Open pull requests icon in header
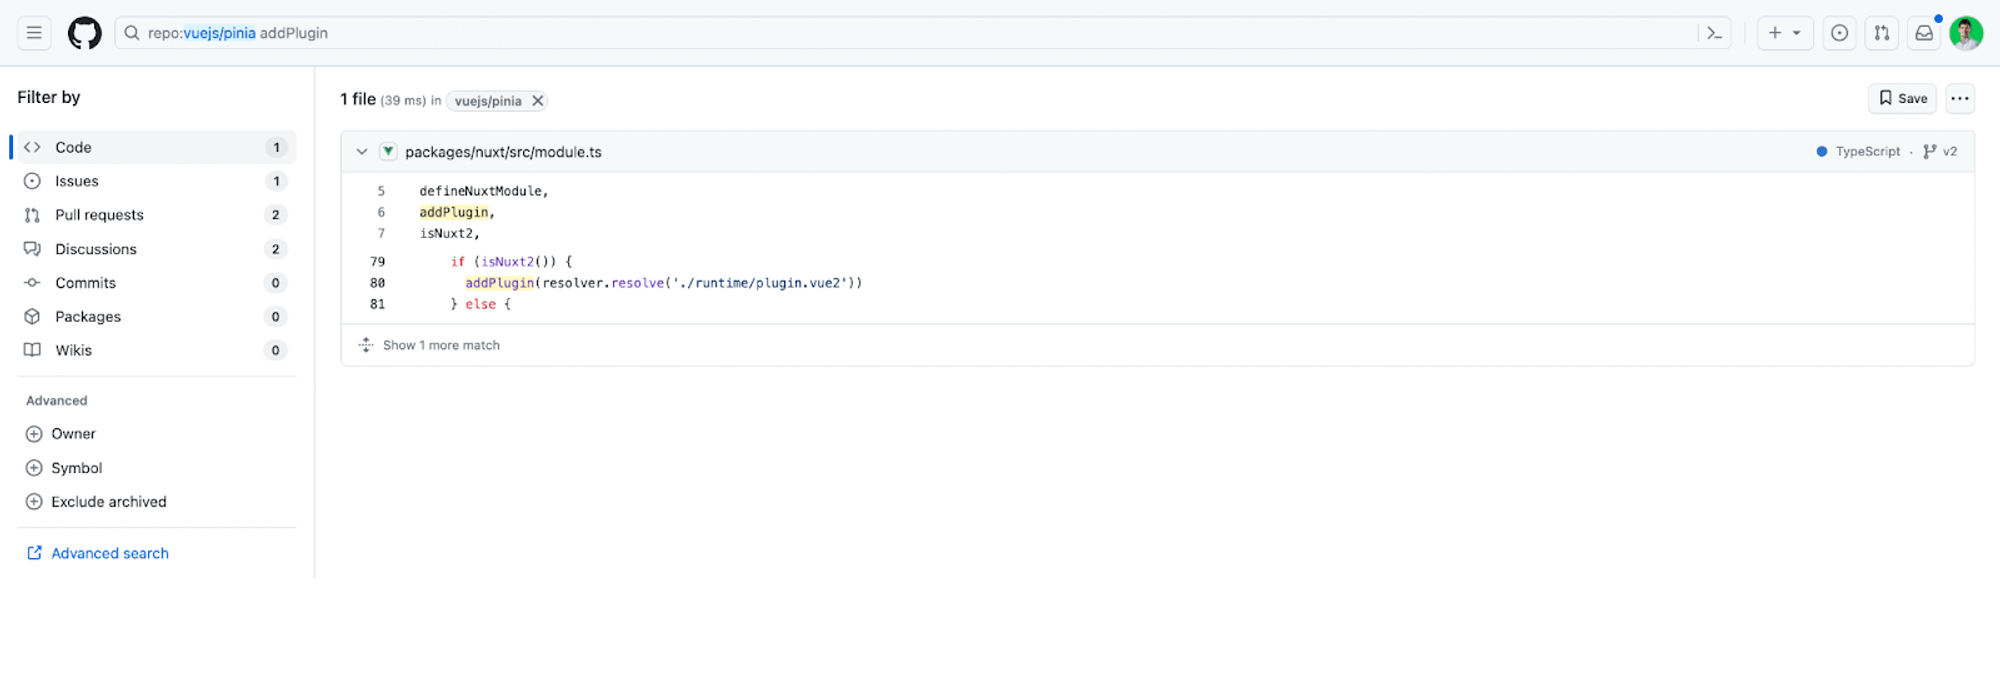Screen dimensions: 2000x678 coord(1881,33)
